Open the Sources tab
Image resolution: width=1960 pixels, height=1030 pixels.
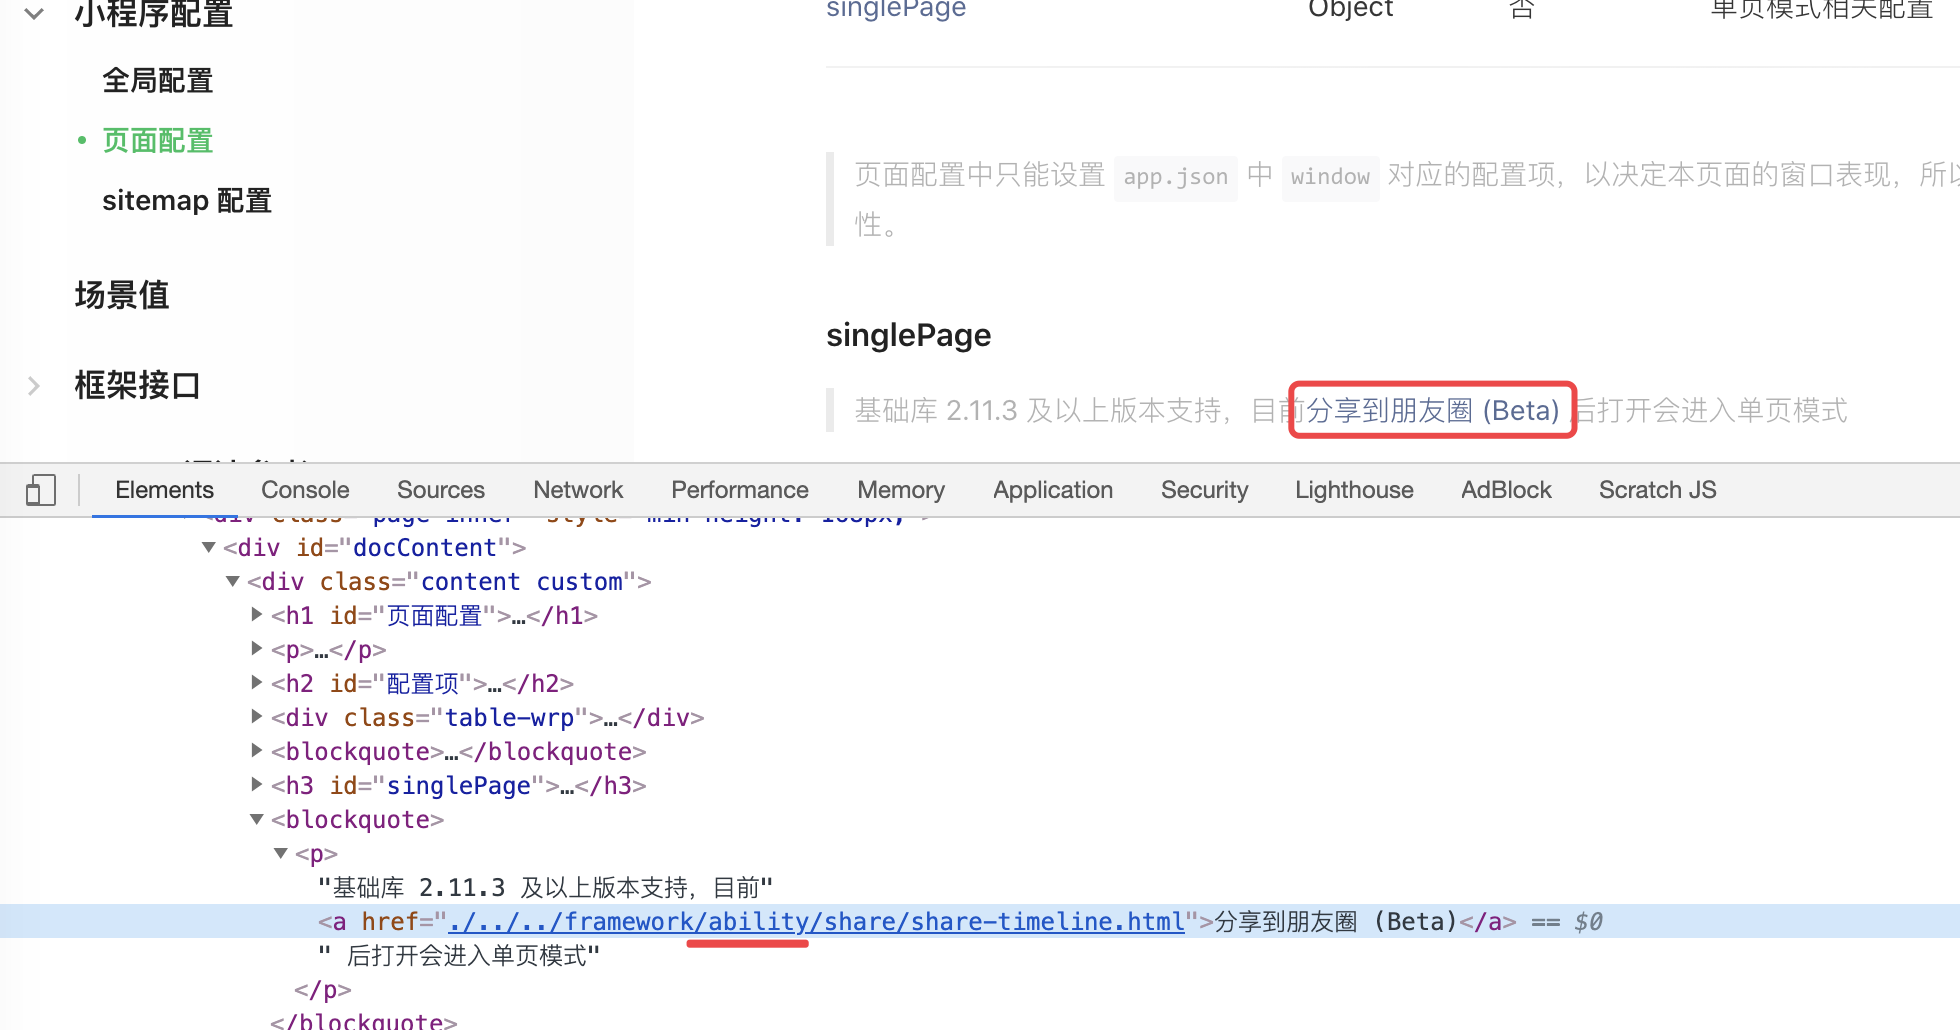441,490
